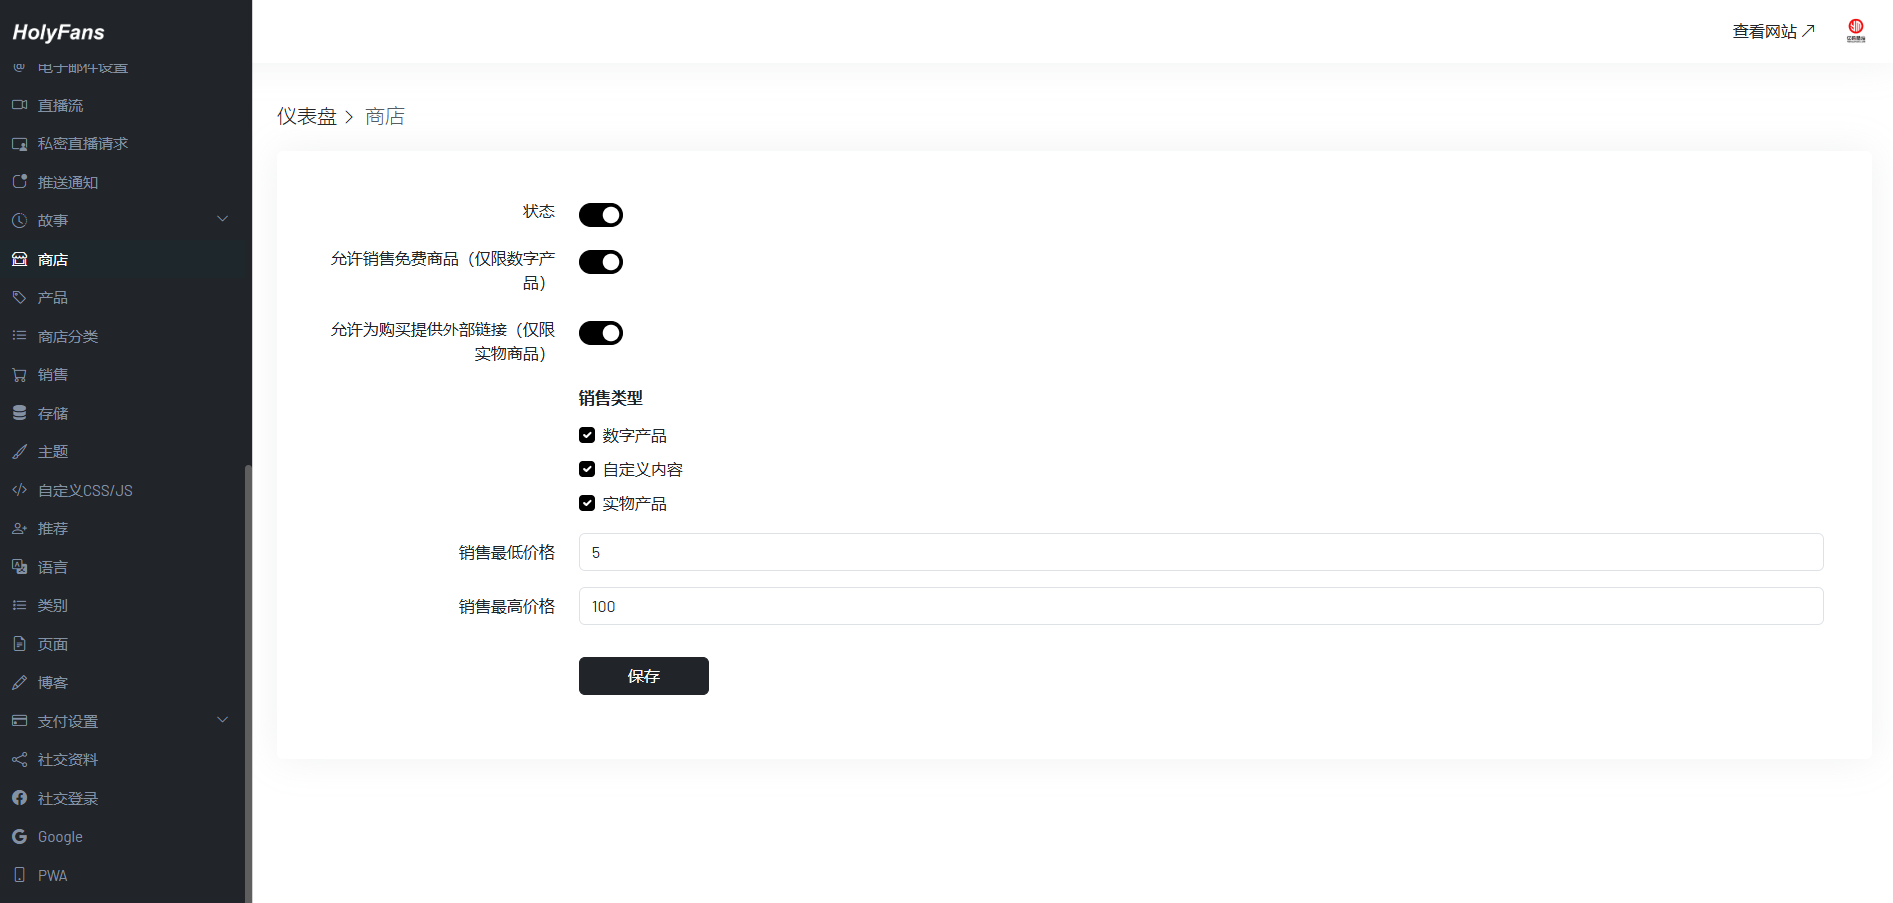Uncheck the 数字产品 checkbox
Viewport: 1893px width, 903px height.
click(587, 435)
